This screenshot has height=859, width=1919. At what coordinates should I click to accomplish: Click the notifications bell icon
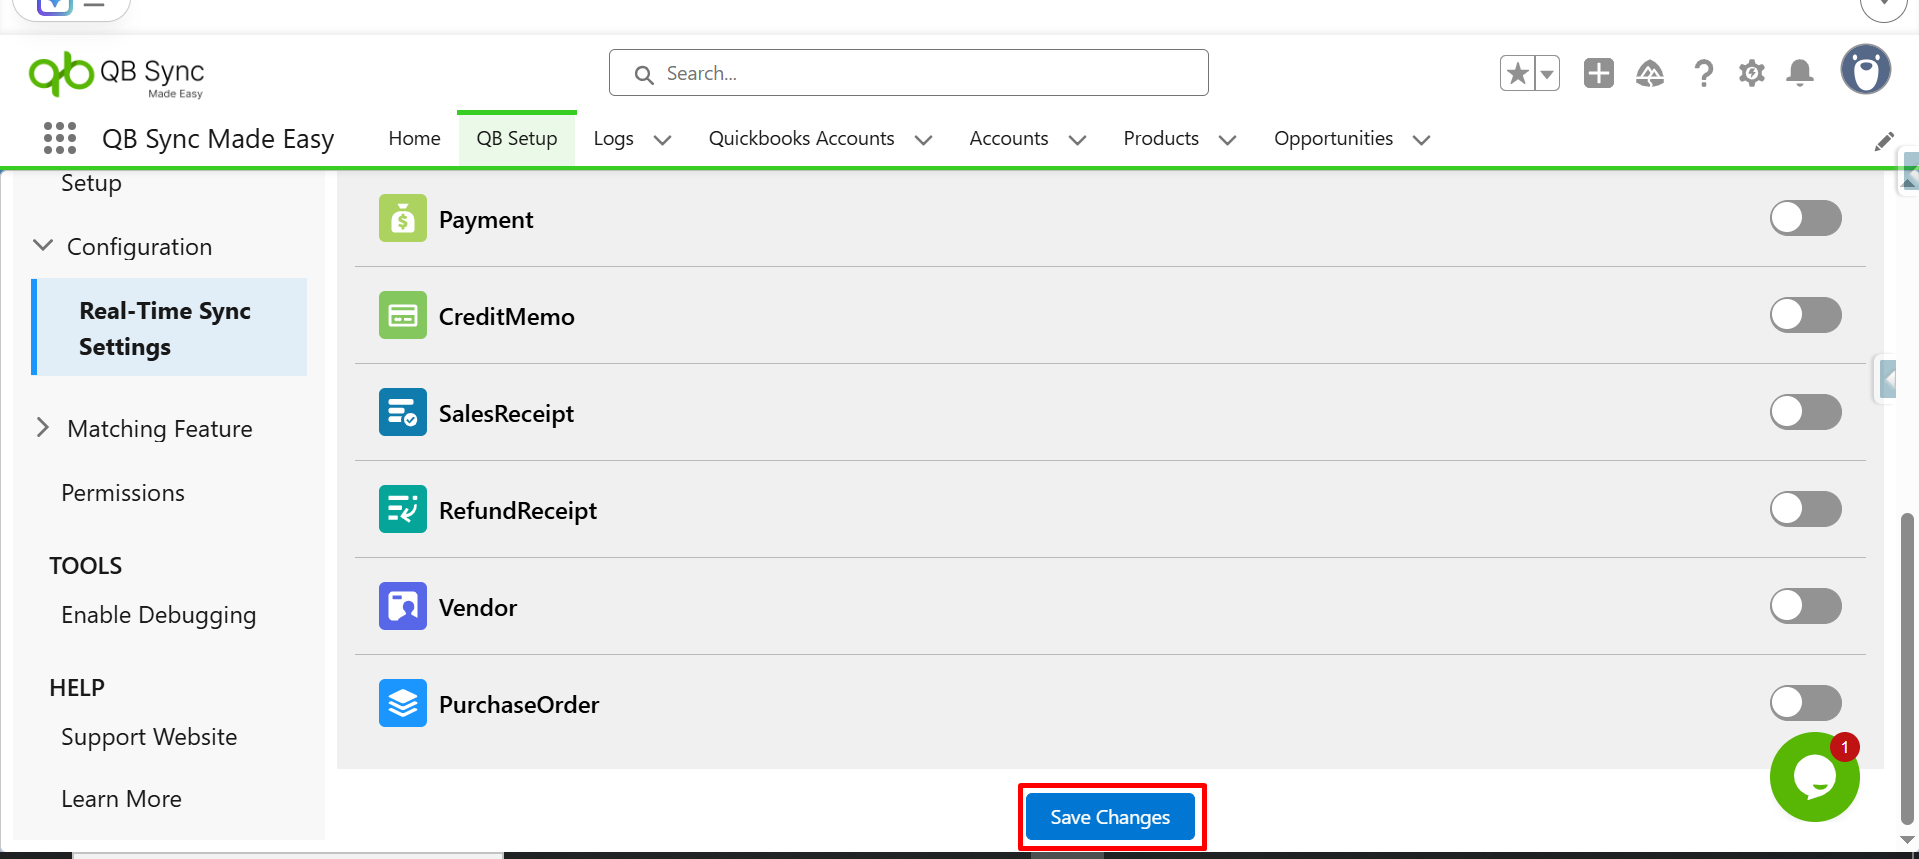pos(1800,73)
